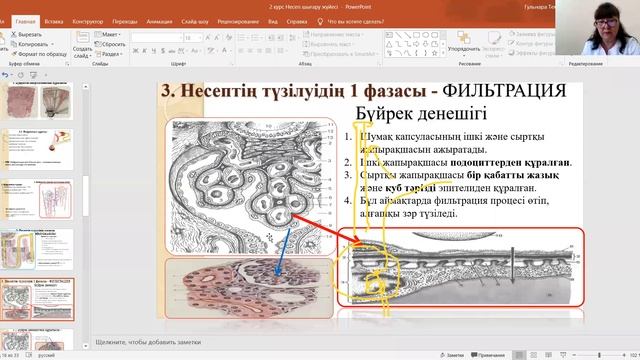The height and width of the screenshot is (360, 640).
Task: Select the oval shape in gallery
Action: [x=426, y=35]
